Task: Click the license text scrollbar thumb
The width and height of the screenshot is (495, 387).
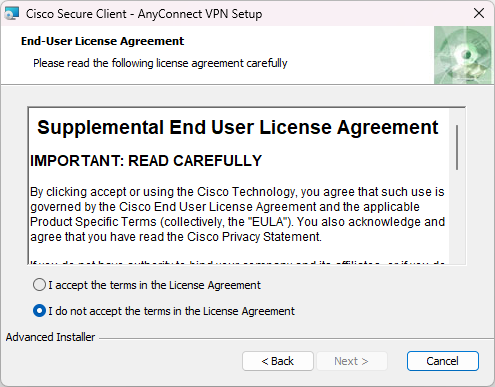Action: pos(457,147)
